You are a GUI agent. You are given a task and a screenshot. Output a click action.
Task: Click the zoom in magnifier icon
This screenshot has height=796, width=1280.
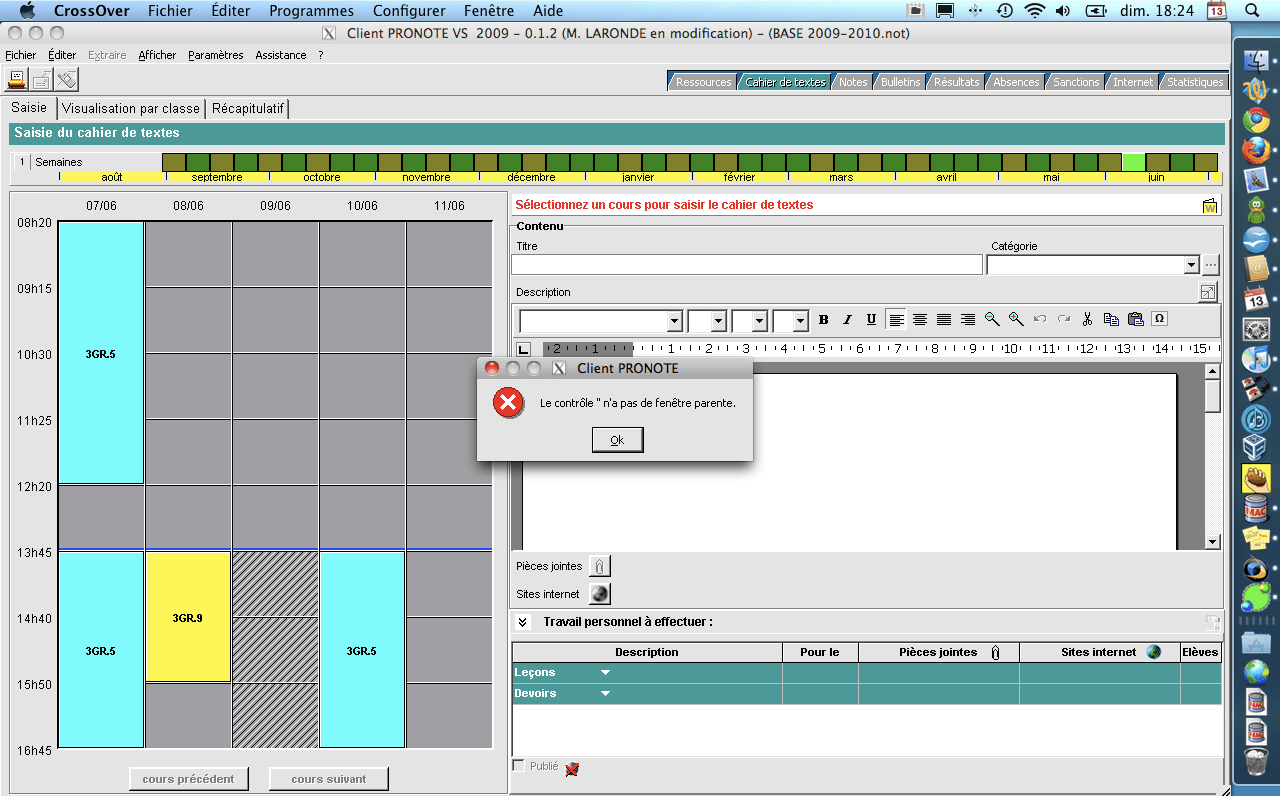1016,320
